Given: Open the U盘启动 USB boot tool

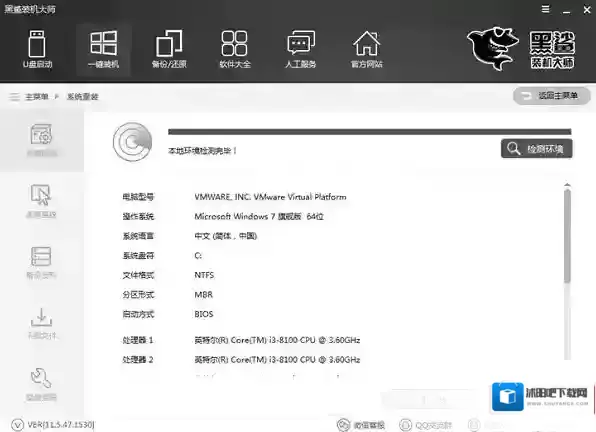Looking at the screenshot, I should [x=37, y=49].
